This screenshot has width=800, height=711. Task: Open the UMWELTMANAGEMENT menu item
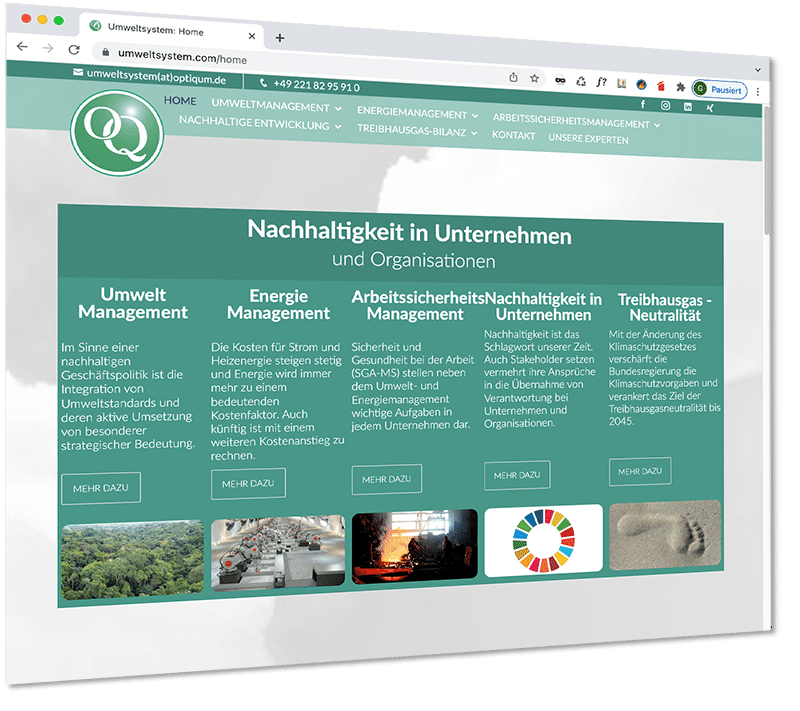coord(270,106)
